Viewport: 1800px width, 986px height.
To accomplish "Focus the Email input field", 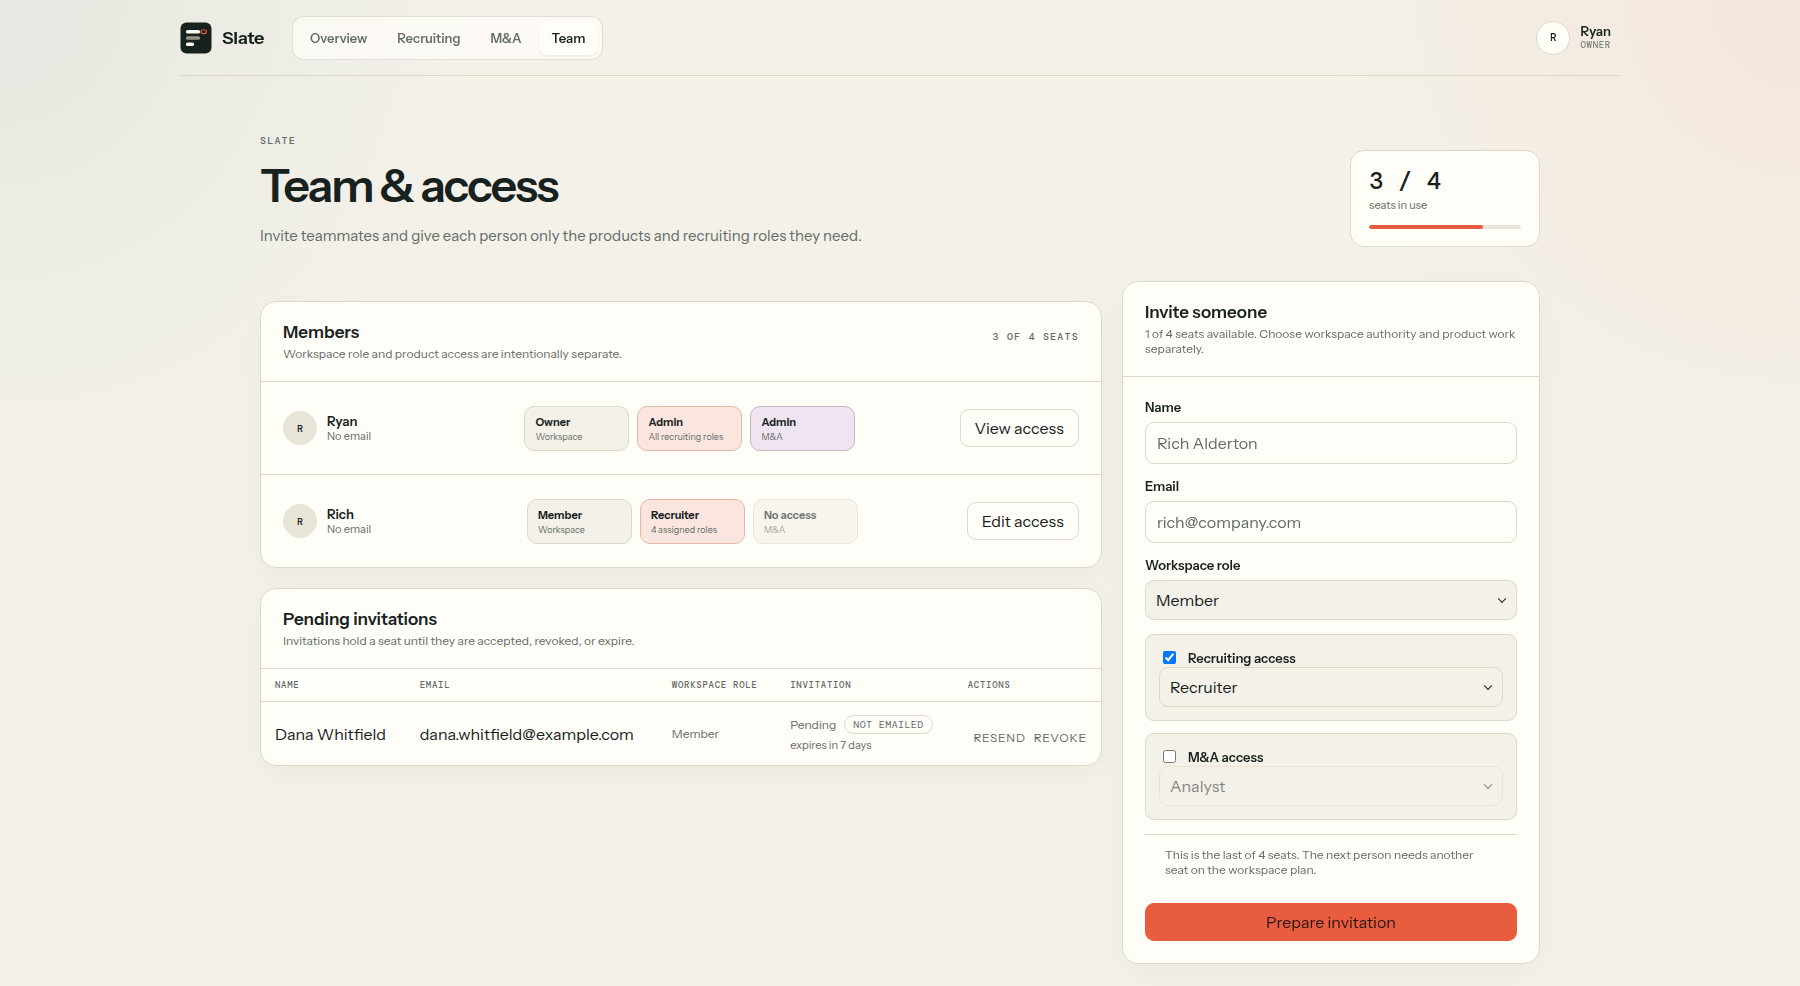I will tap(1330, 522).
